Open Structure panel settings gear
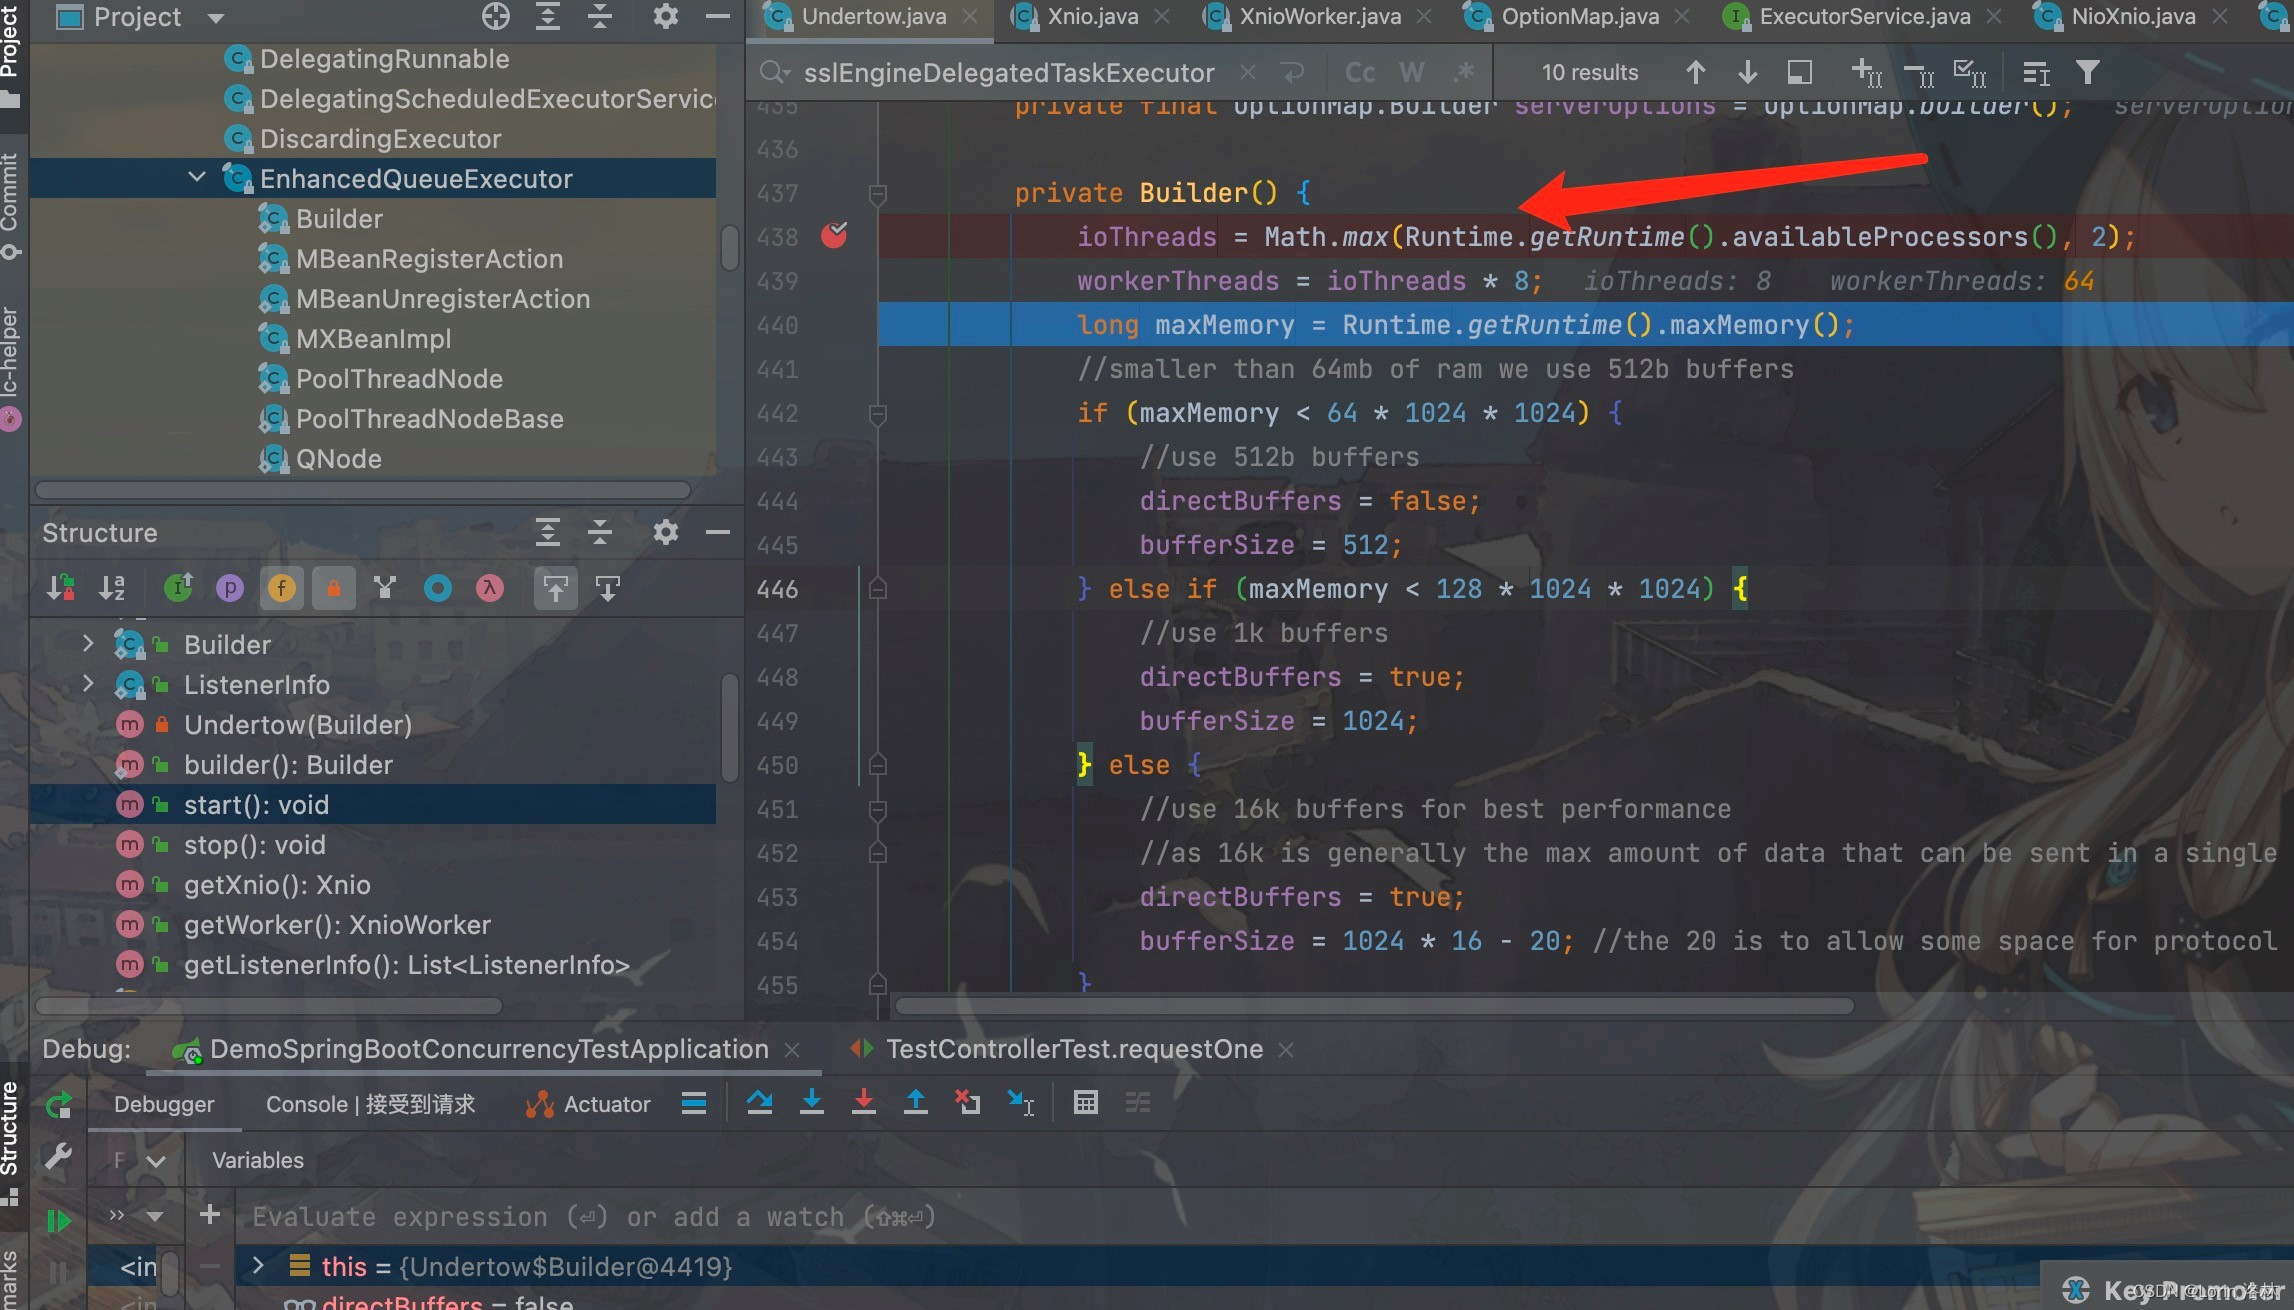 (x=665, y=532)
